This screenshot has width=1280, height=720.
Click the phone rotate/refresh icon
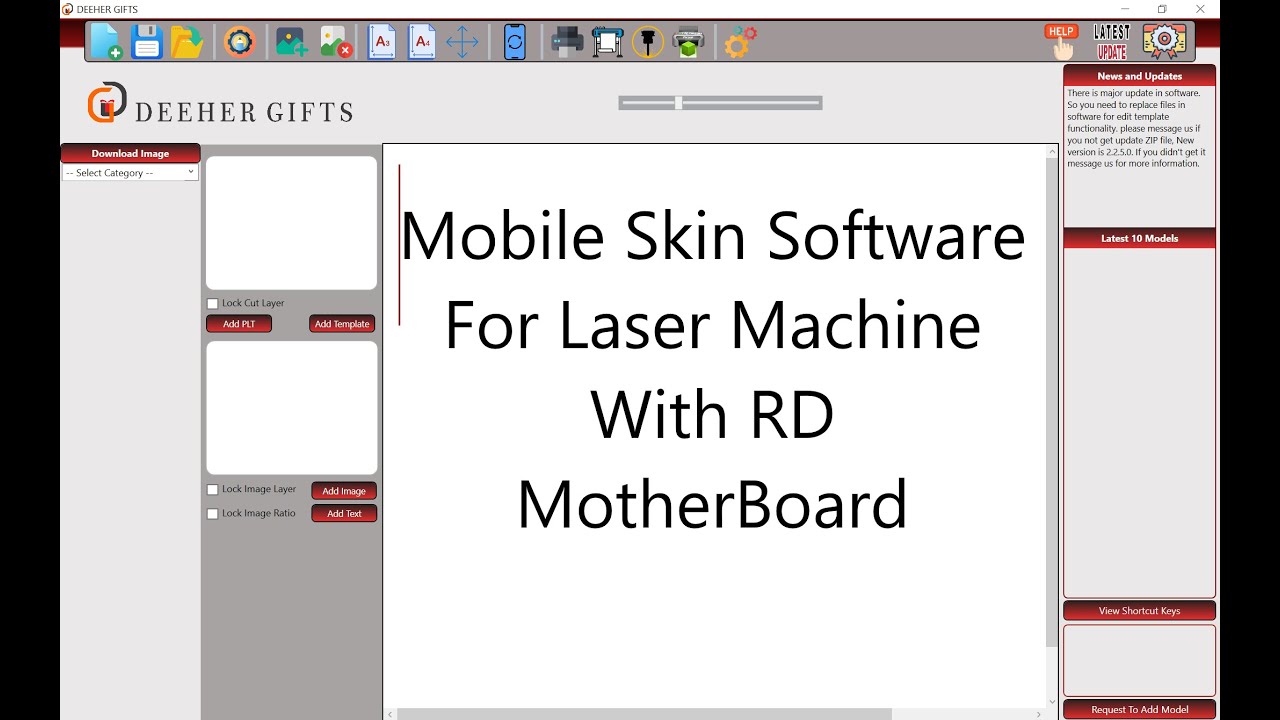(514, 42)
